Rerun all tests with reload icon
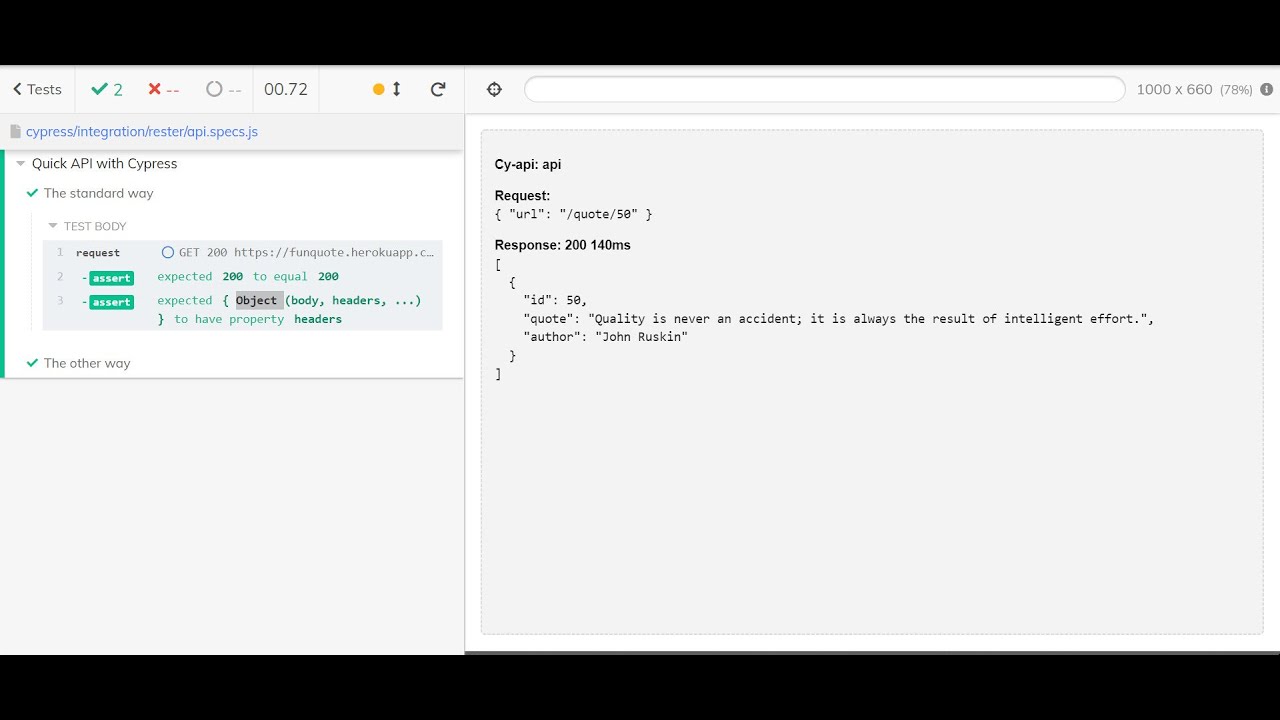 click(x=438, y=89)
